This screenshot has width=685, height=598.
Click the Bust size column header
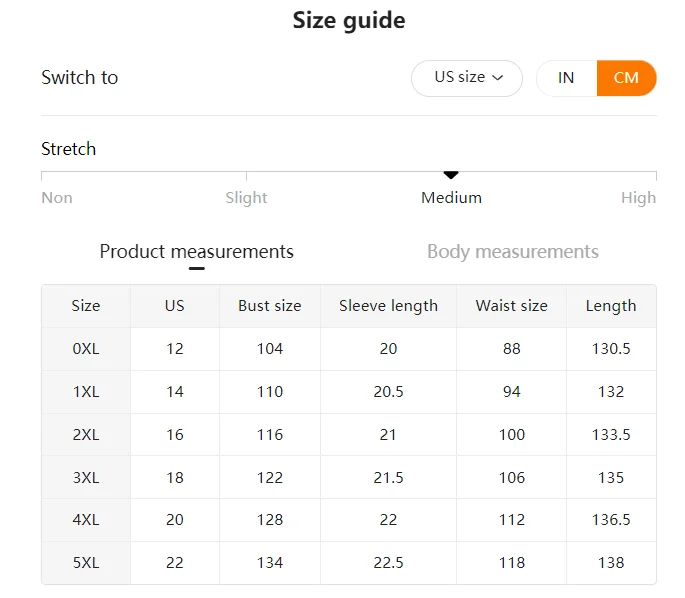(x=269, y=306)
